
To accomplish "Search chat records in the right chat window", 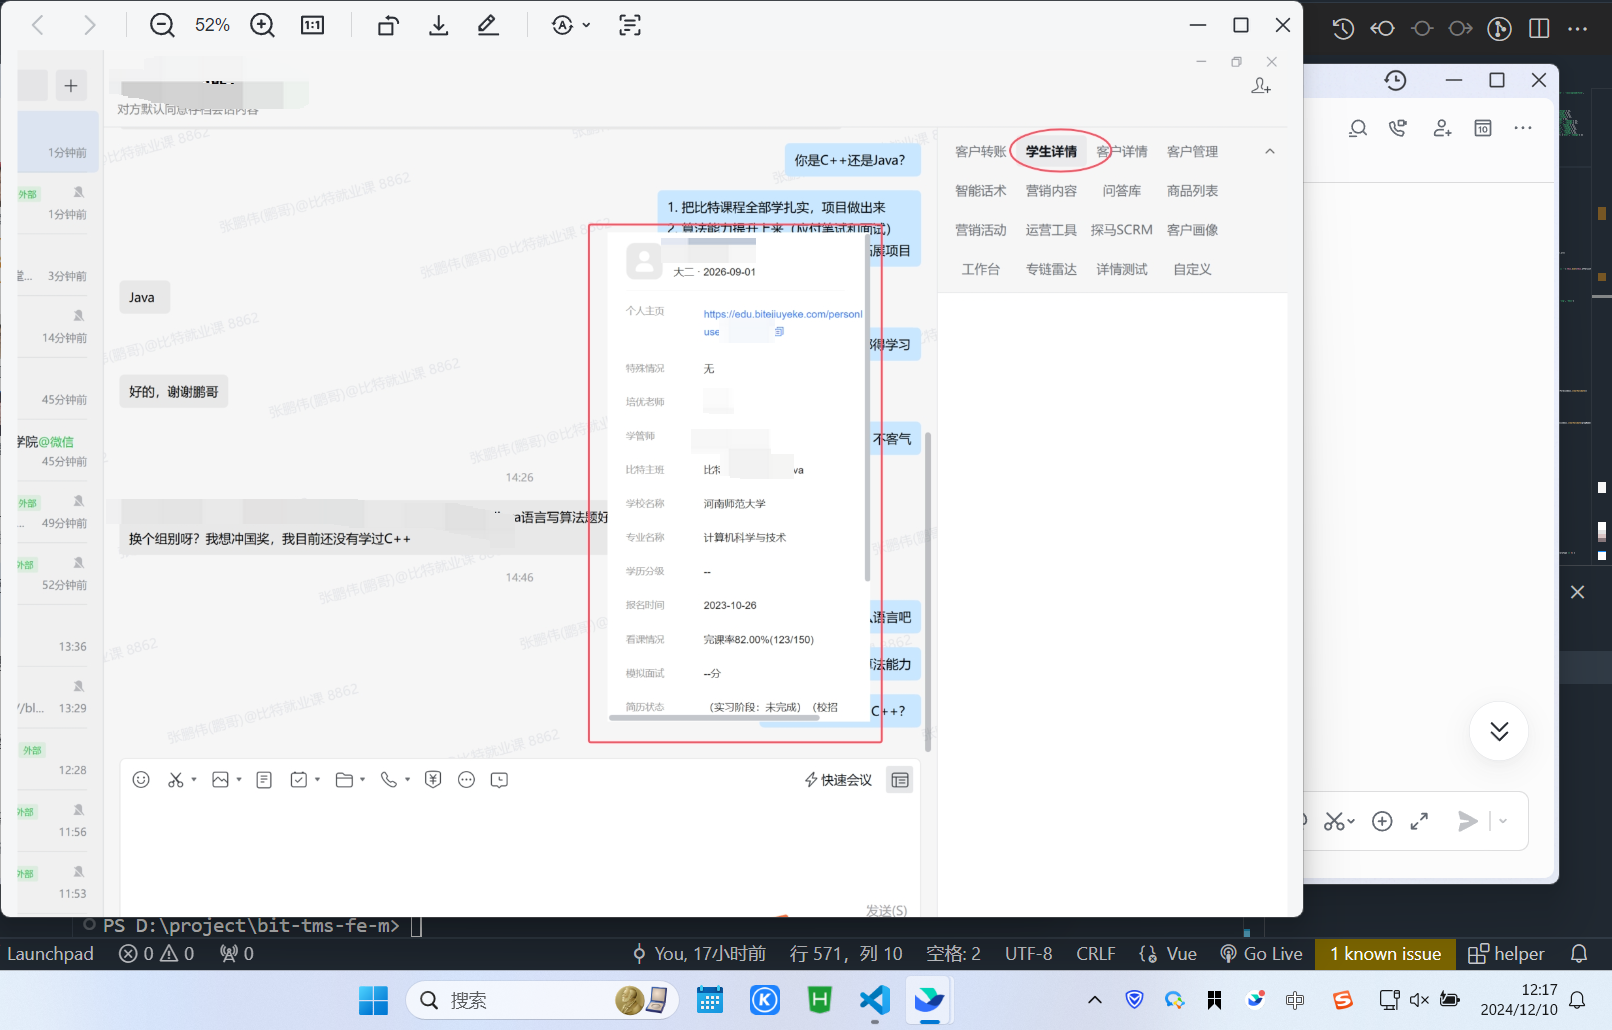I will [1358, 128].
